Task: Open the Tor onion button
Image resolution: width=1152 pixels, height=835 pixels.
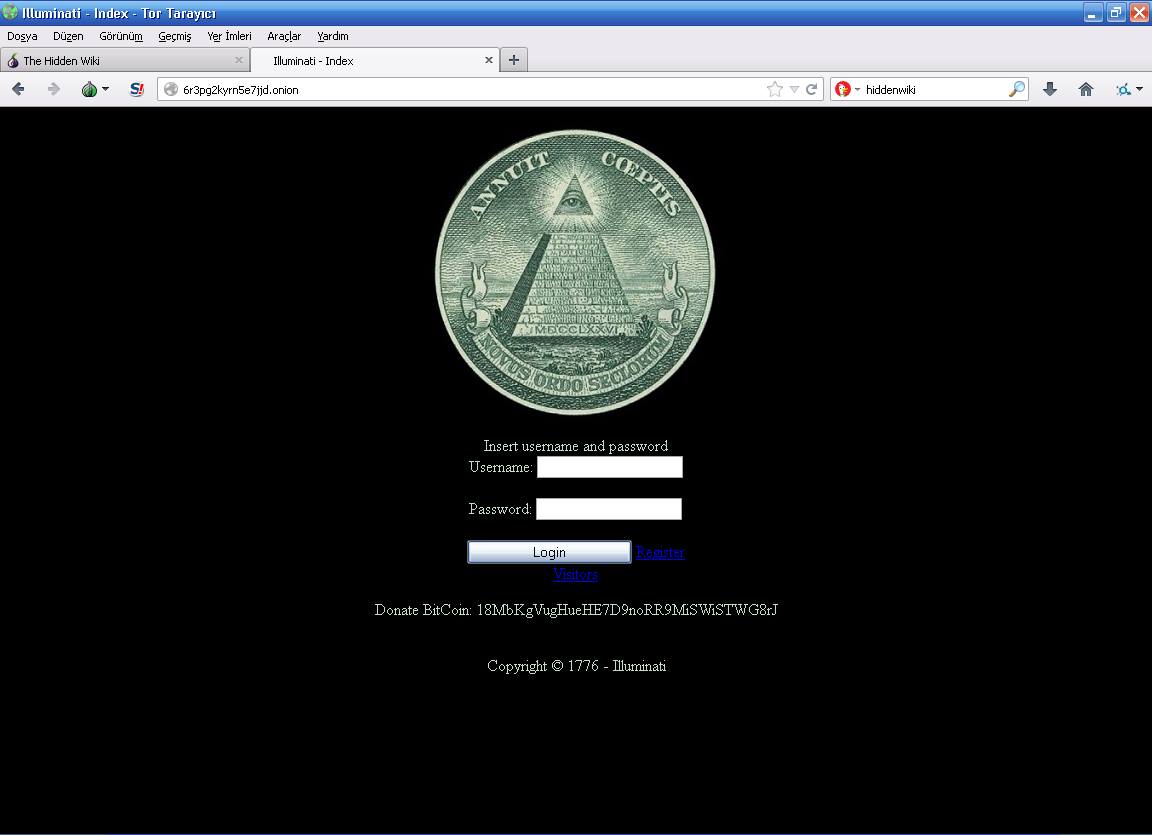Action: (x=89, y=89)
